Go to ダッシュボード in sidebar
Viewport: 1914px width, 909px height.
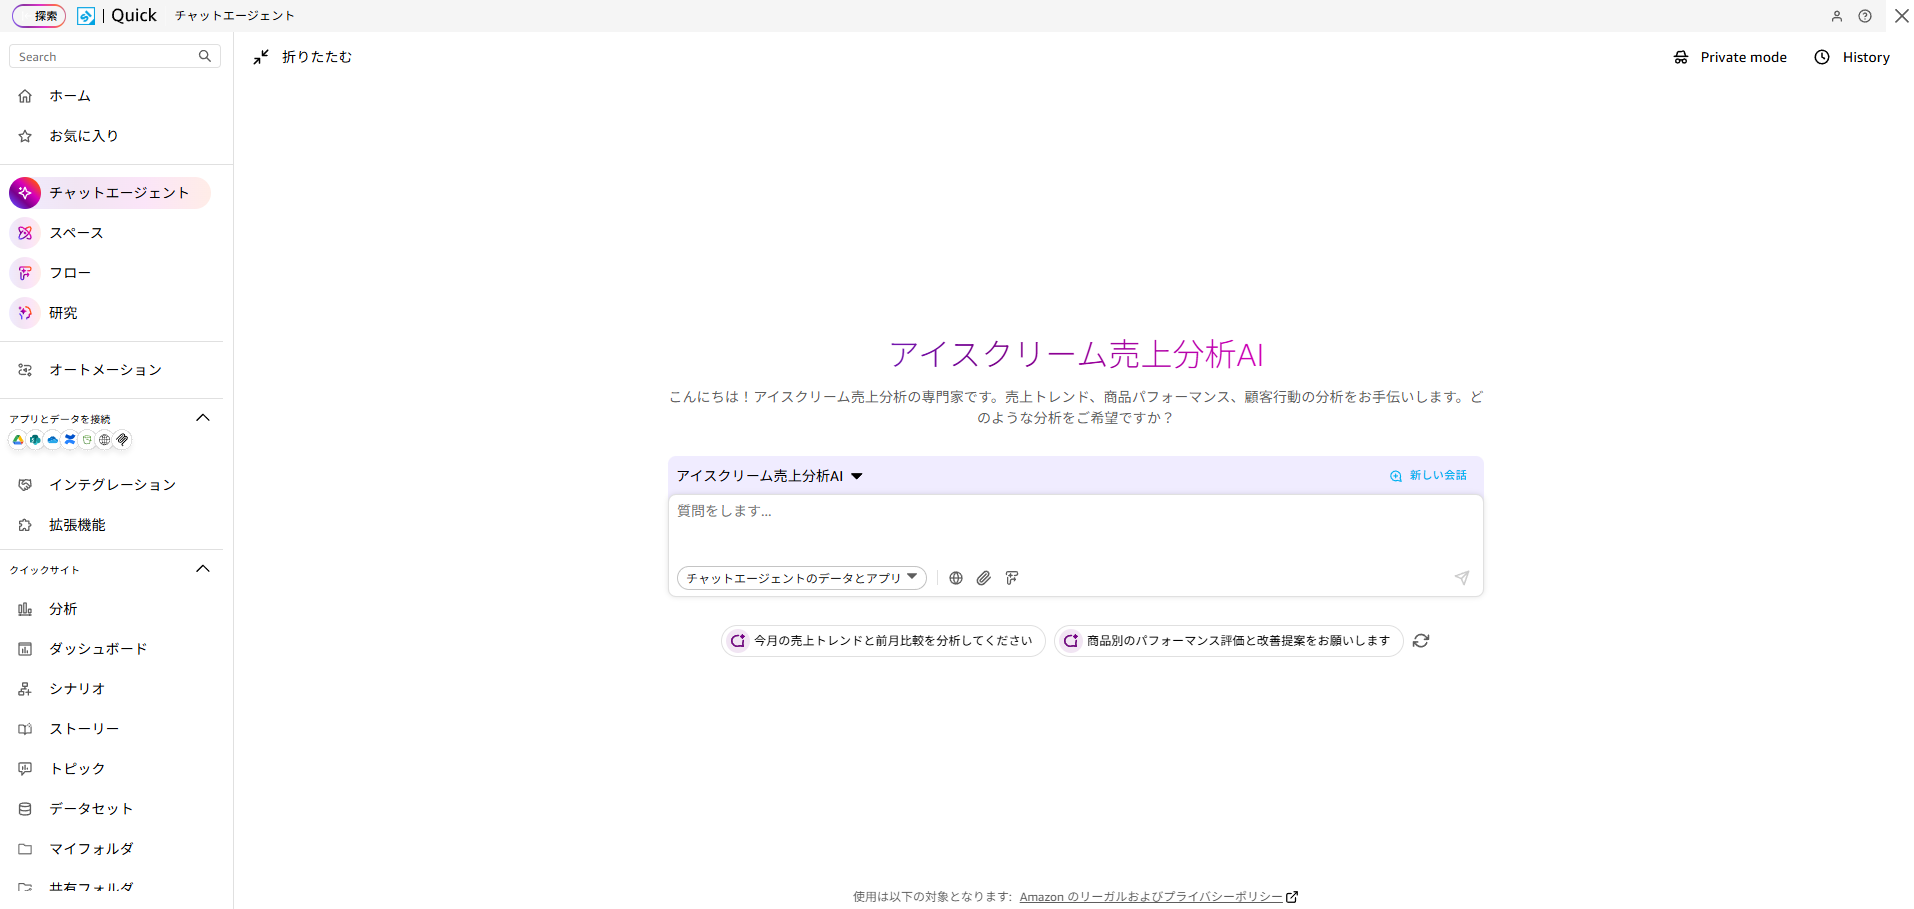[98, 649]
